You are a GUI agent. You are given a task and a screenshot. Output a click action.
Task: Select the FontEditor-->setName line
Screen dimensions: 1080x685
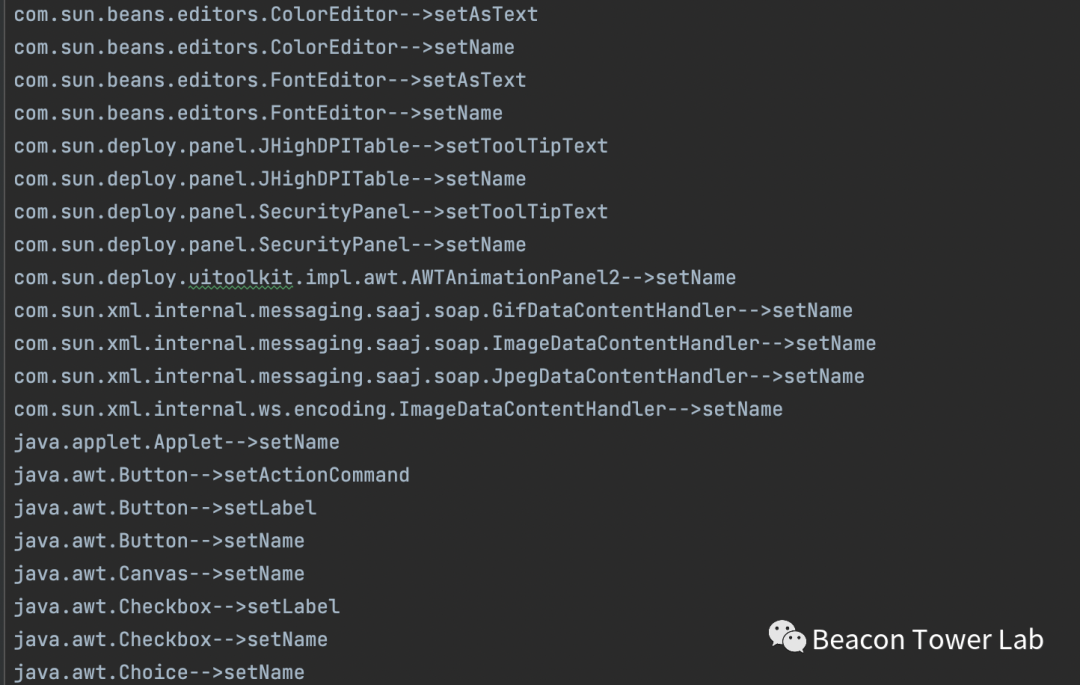(x=258, y=113)
